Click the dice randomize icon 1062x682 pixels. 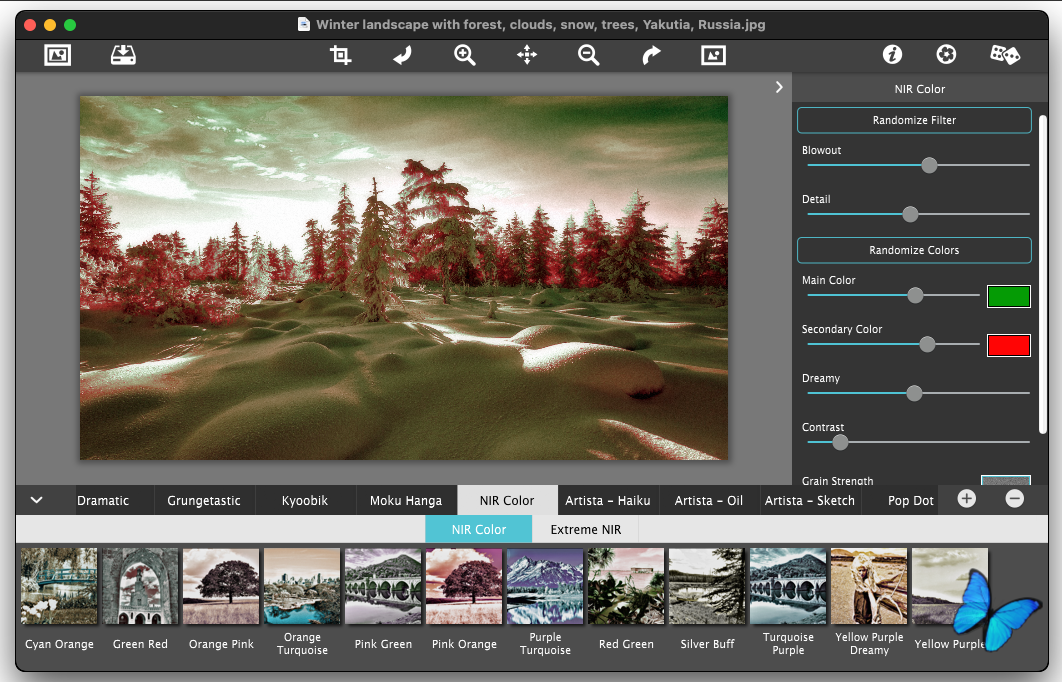1004,56
